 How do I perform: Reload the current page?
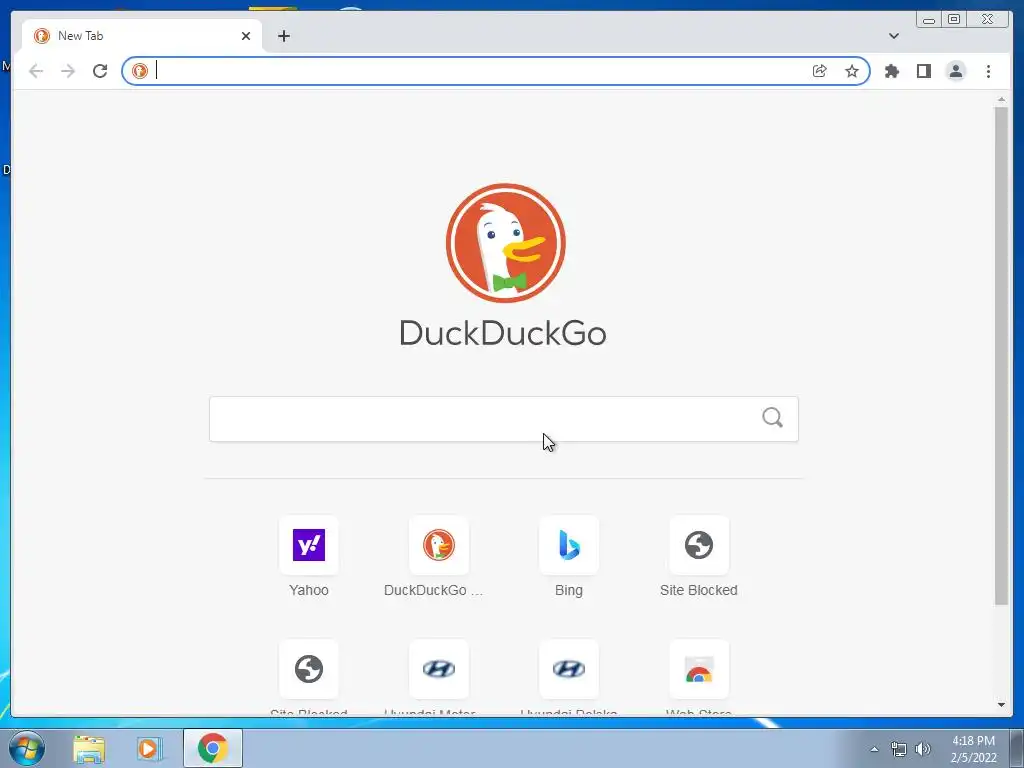point(100,71)
